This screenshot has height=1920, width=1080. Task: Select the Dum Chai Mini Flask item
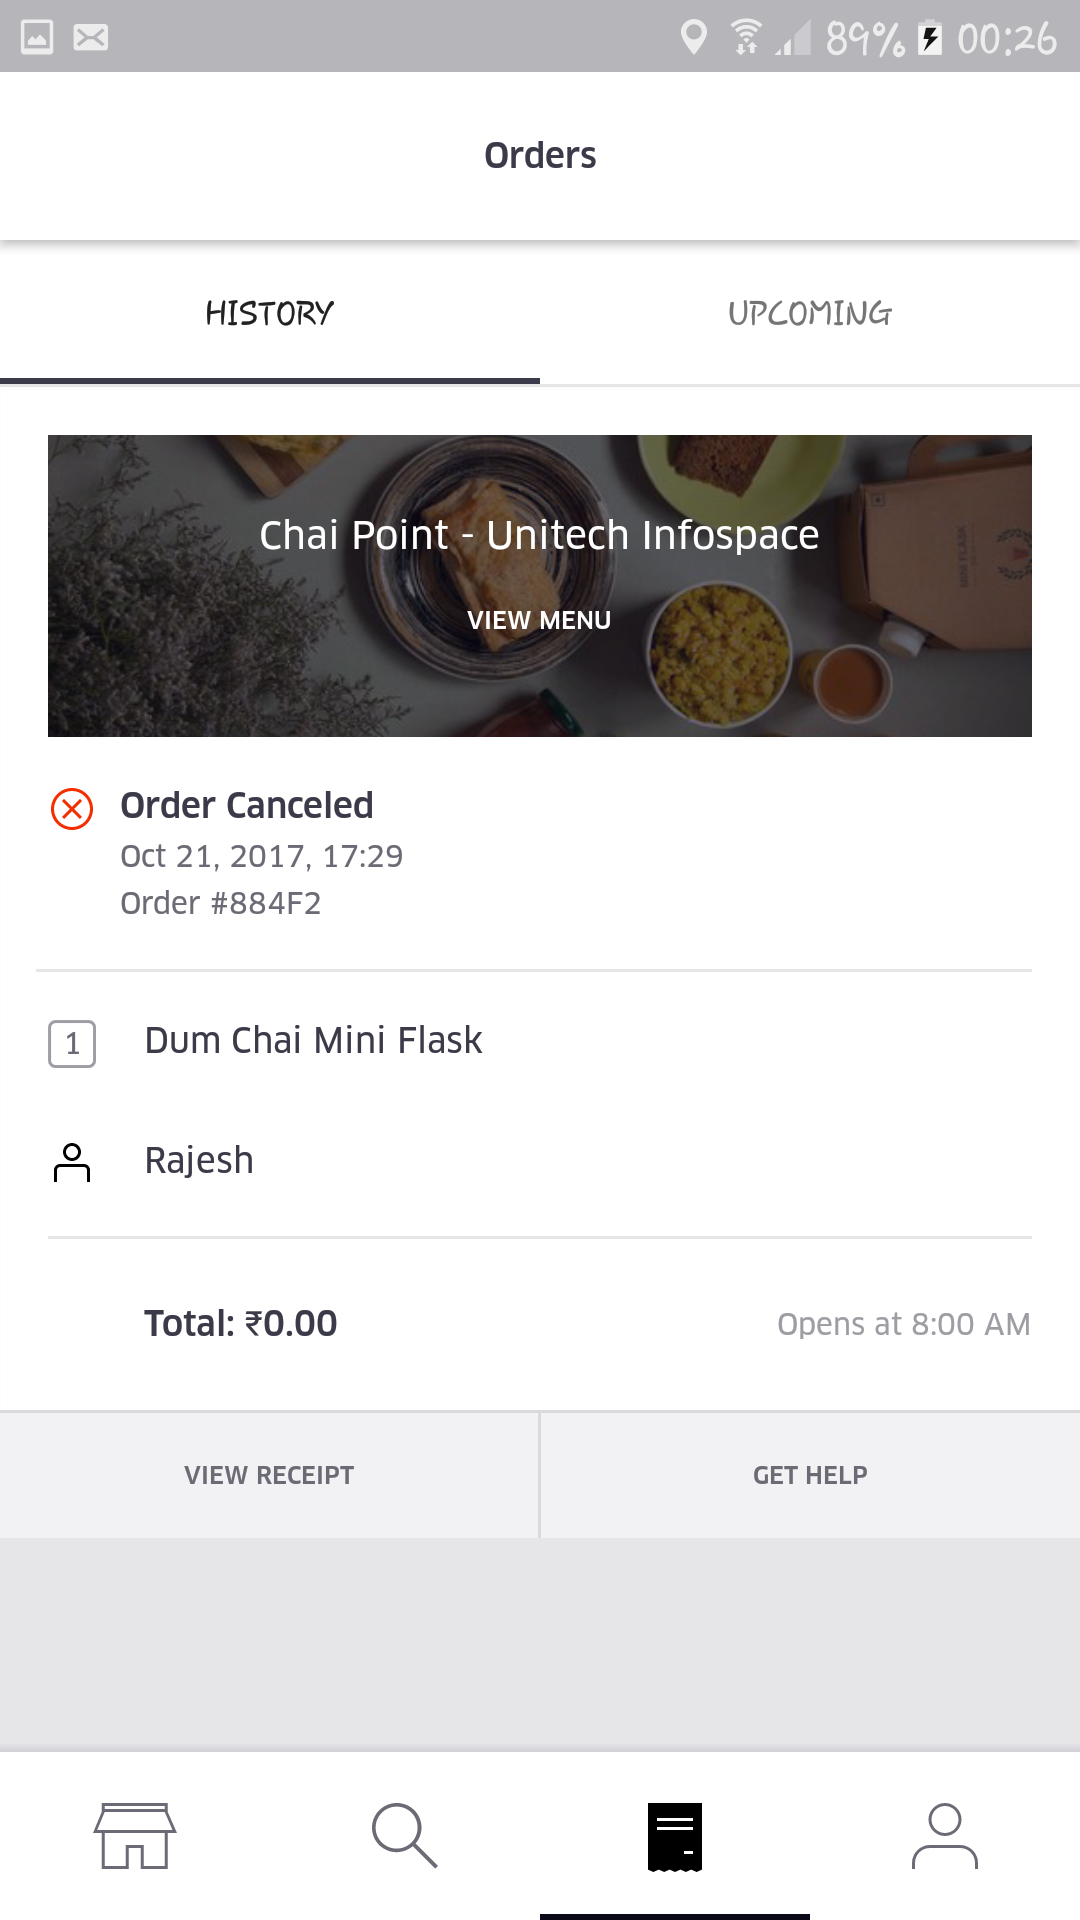click(x=313, y=1041)
